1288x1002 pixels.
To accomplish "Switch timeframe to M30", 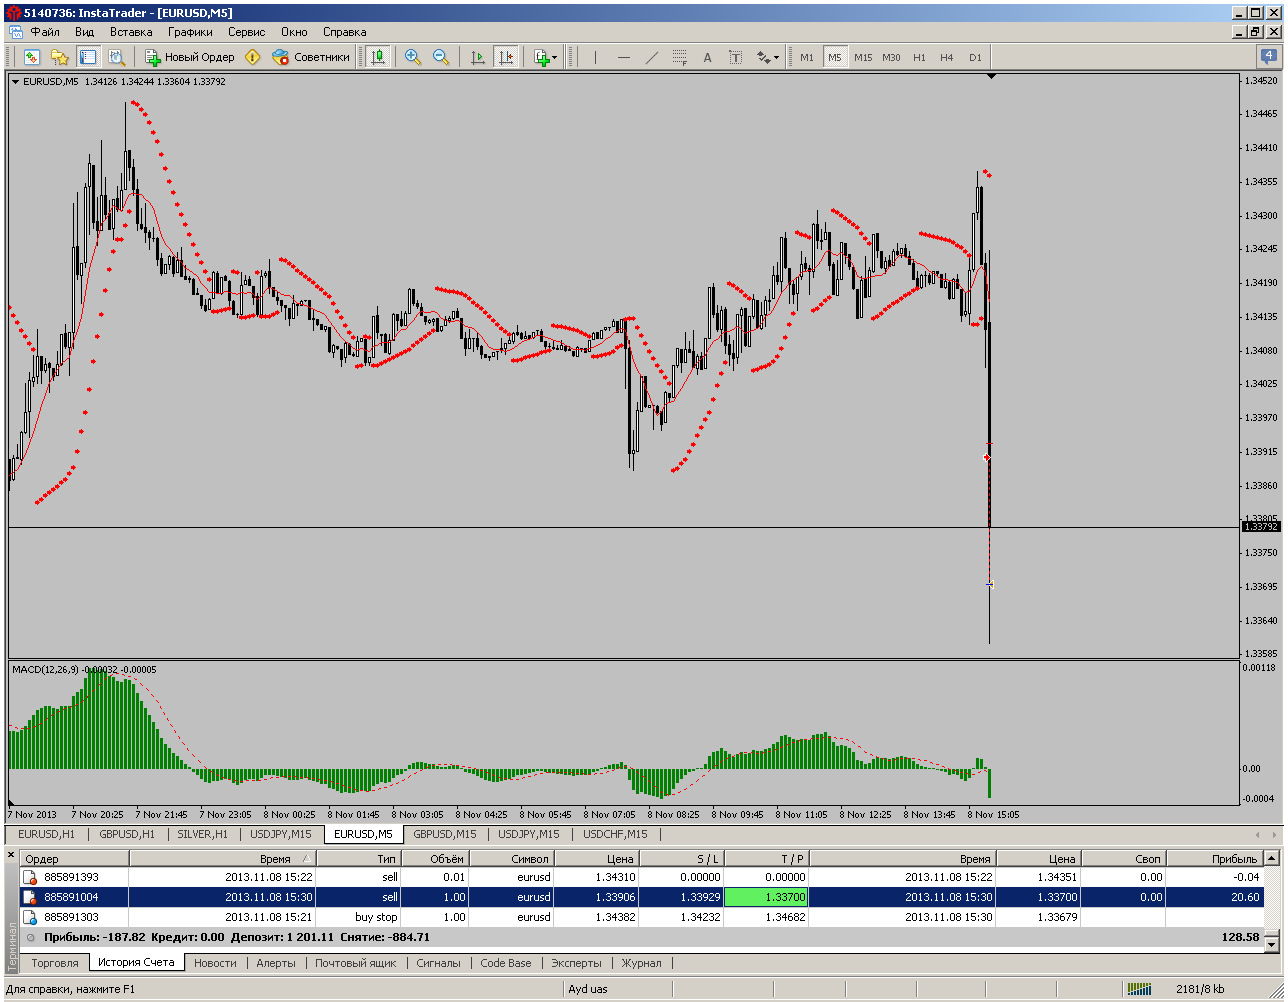I will [x=891, y=57].
